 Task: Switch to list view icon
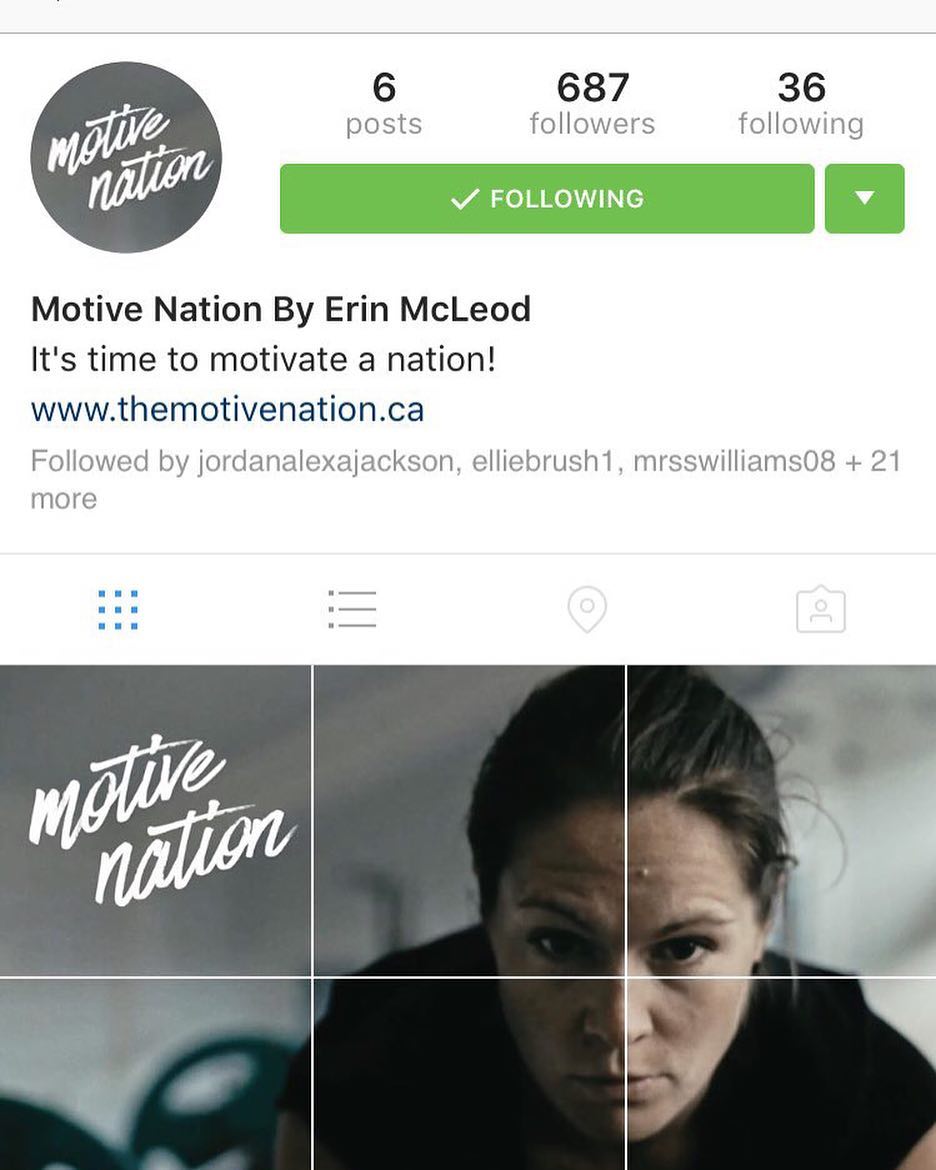(x=352, y=609)
